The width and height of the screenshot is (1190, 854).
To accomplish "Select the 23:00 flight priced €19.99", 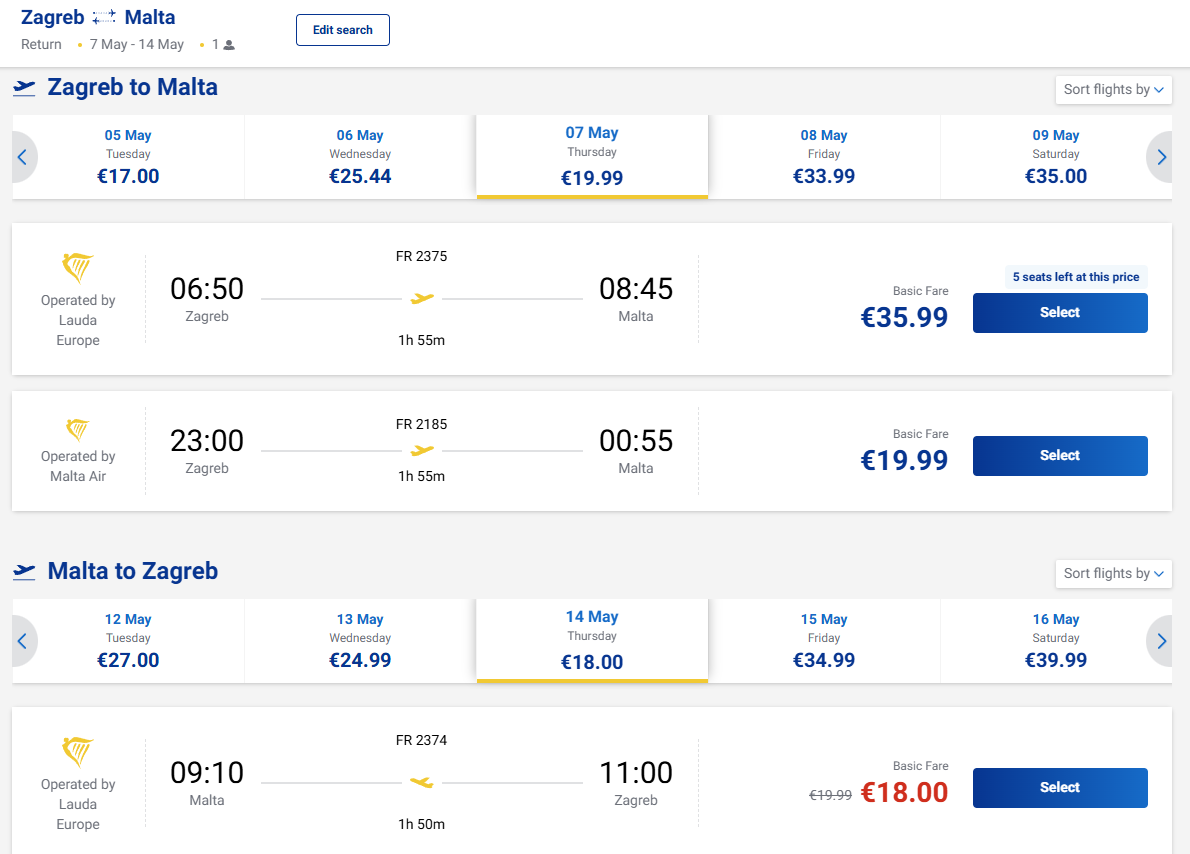I will tap(1059, 456).
